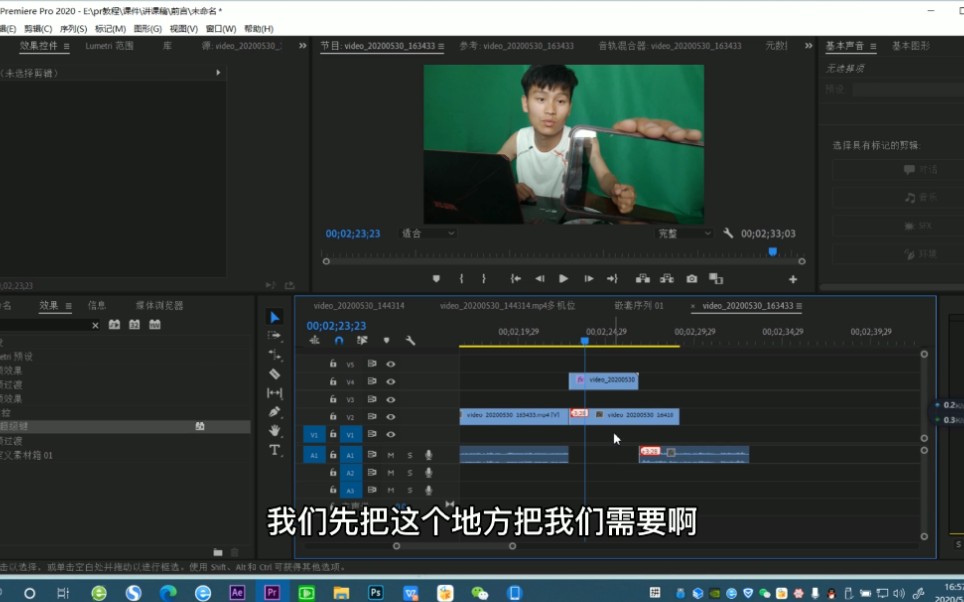
Task: Select the Selection tool in the timeline toolbar
Action: pos(275,316)
